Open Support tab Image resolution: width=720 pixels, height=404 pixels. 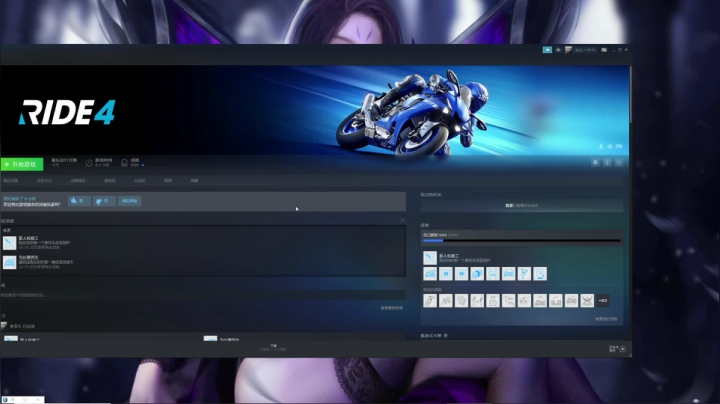coord(194,180)
